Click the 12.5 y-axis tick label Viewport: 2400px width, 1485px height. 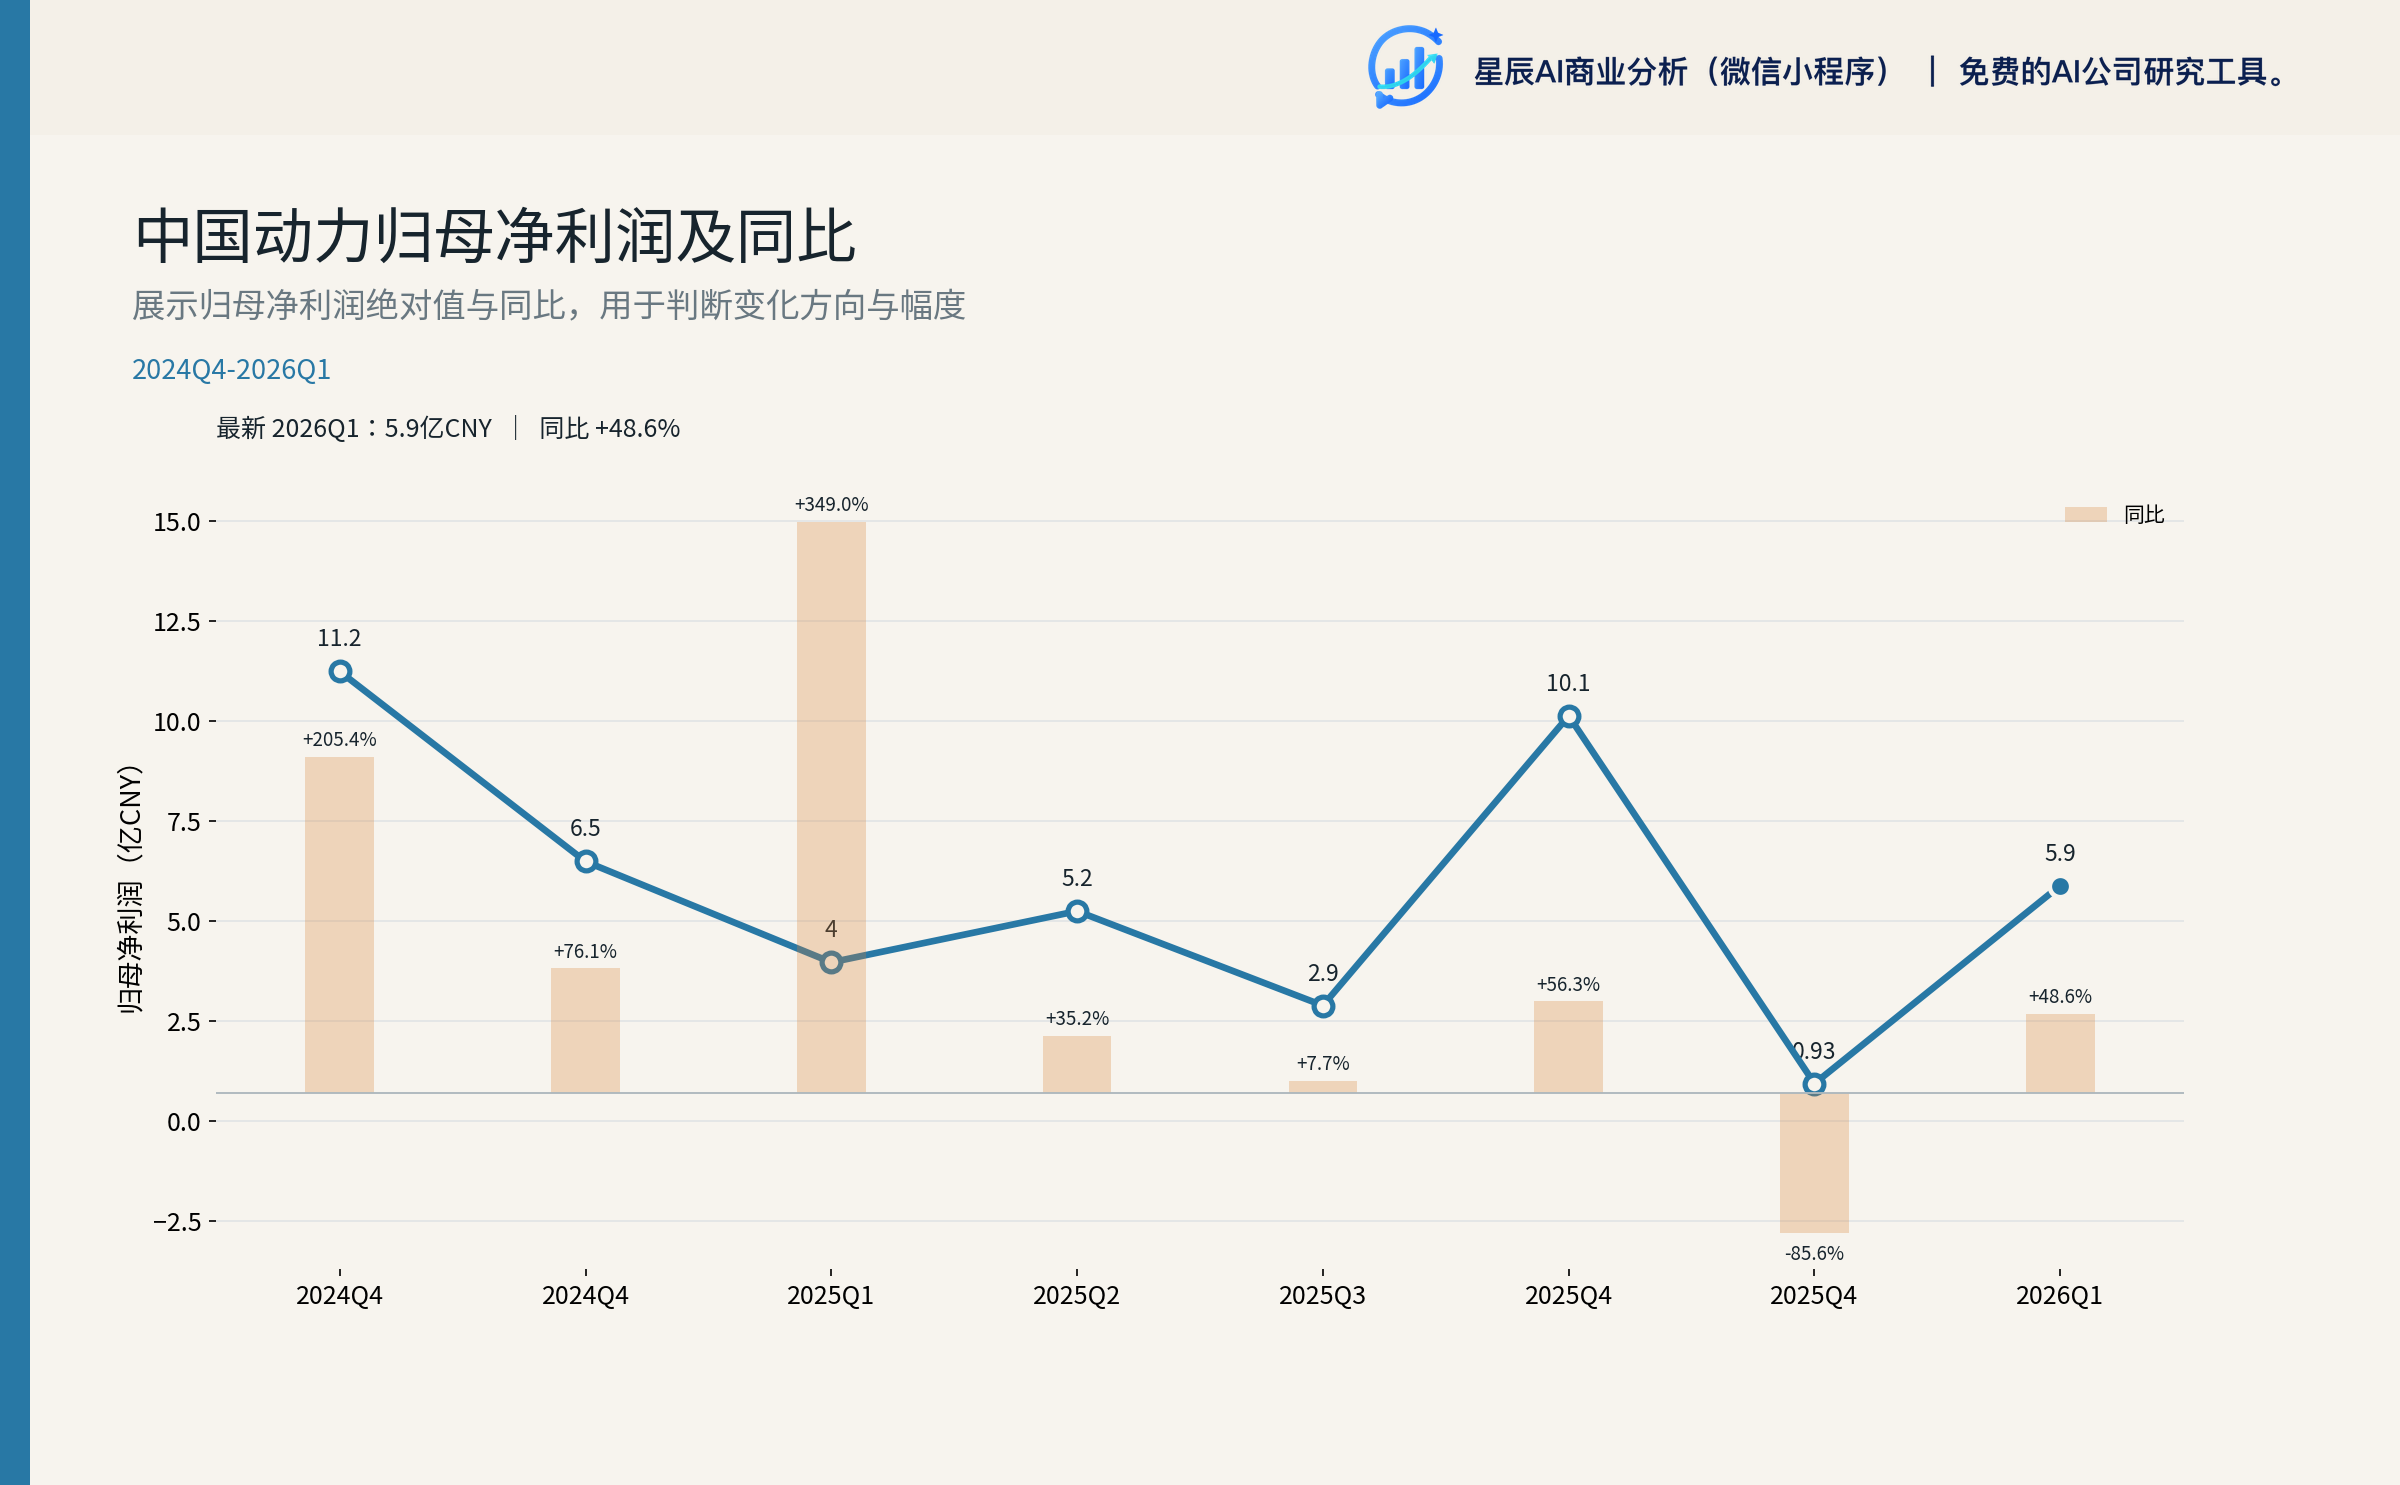tap(177, 622)
